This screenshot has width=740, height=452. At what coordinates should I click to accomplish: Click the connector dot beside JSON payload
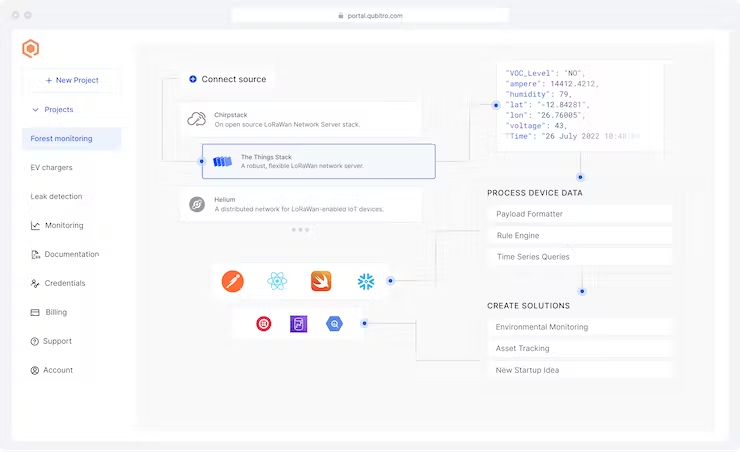pos(496,105)
